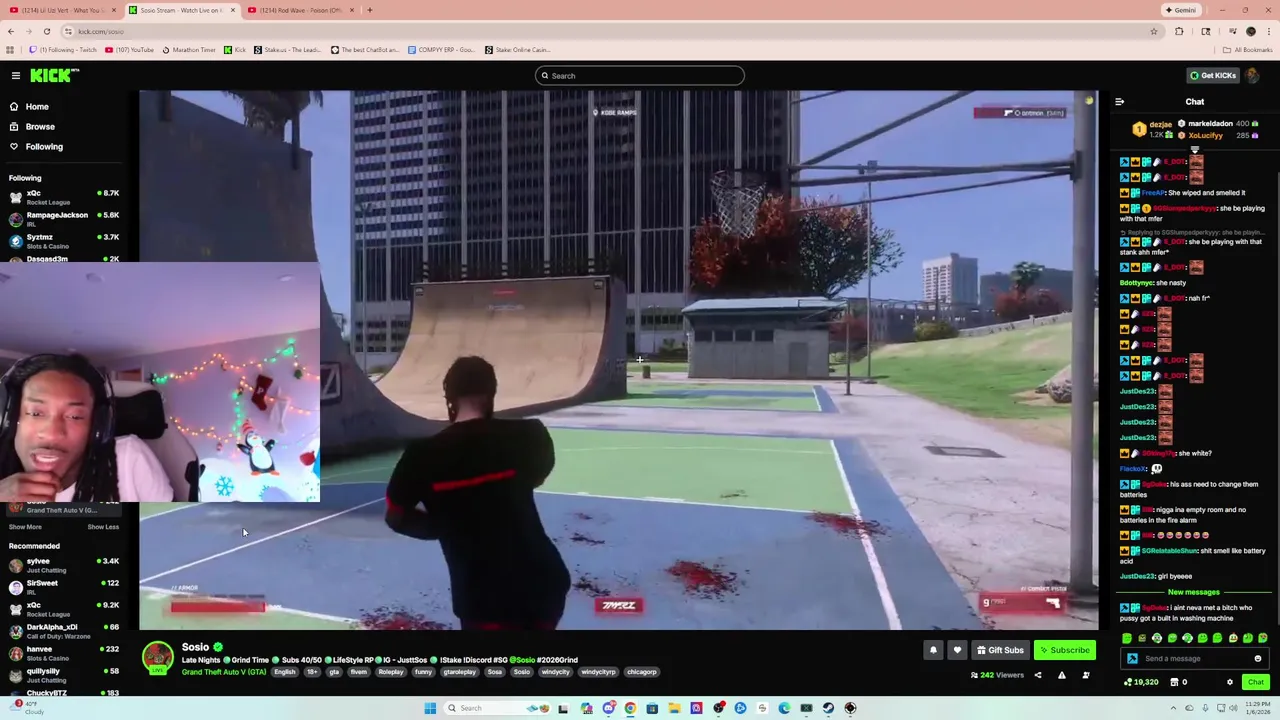Click the green Subscribe button
This screenshot has height=720, width=1280.
[x=1064, y=650]
